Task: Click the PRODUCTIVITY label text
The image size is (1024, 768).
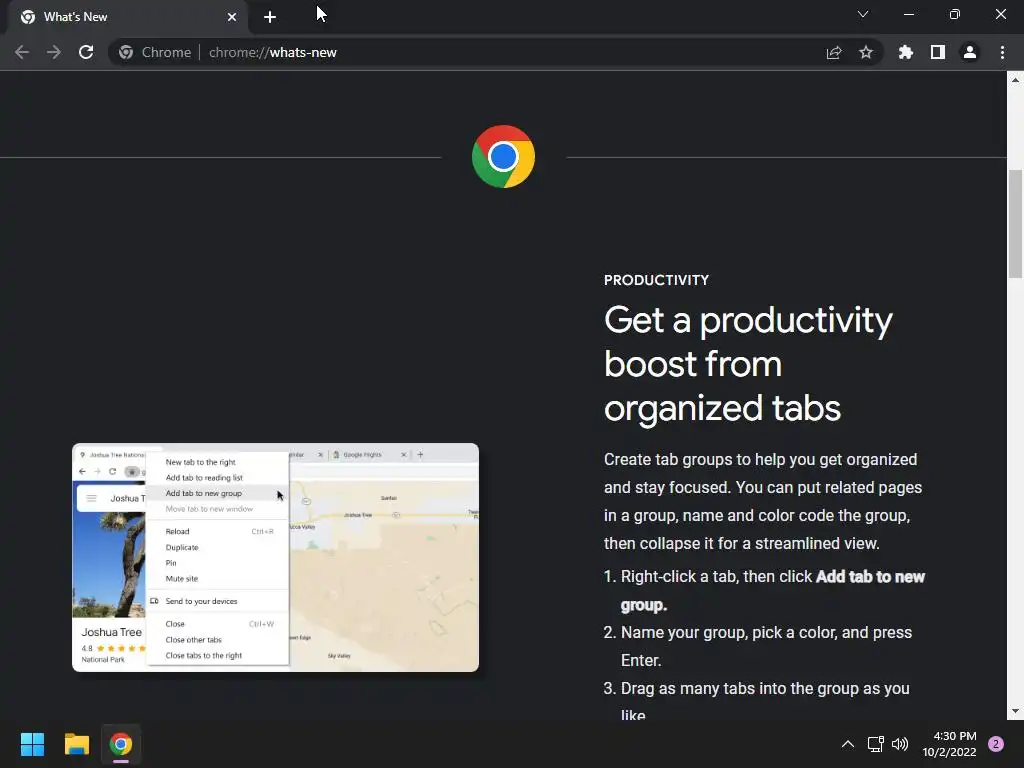Action: (x=656, y=280)
